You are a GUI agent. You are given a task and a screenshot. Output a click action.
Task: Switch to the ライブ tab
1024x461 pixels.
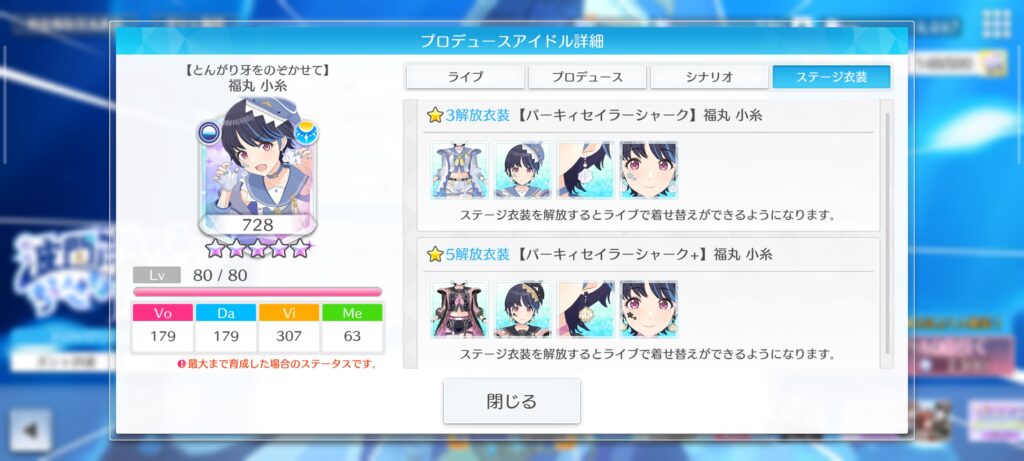[465, 77]
